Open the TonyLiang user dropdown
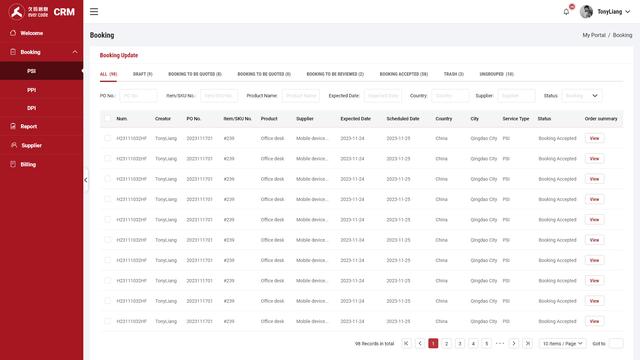 (628, 11)
